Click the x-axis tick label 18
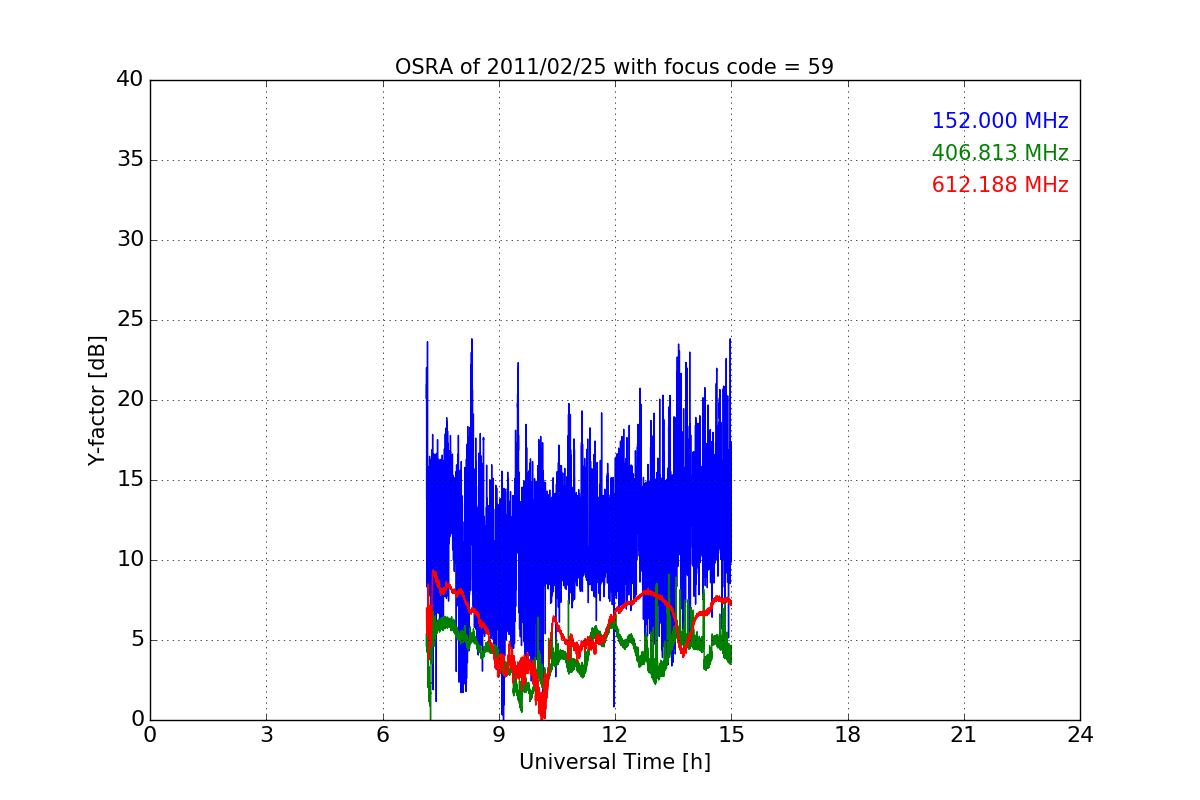This screenshot has width=1200, height=800. (847, 734)
